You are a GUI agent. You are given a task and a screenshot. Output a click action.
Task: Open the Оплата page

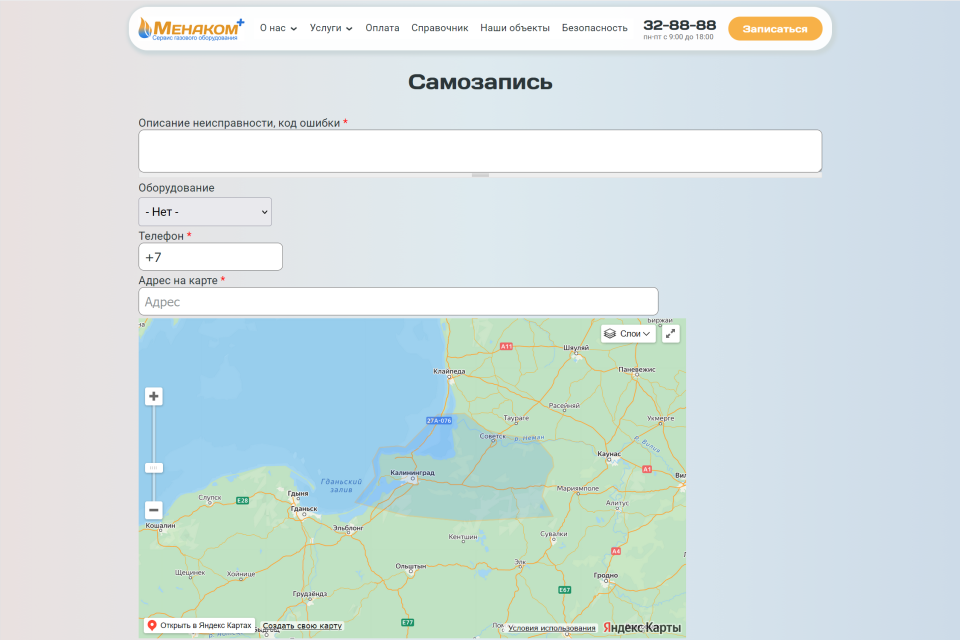point(382,28)
